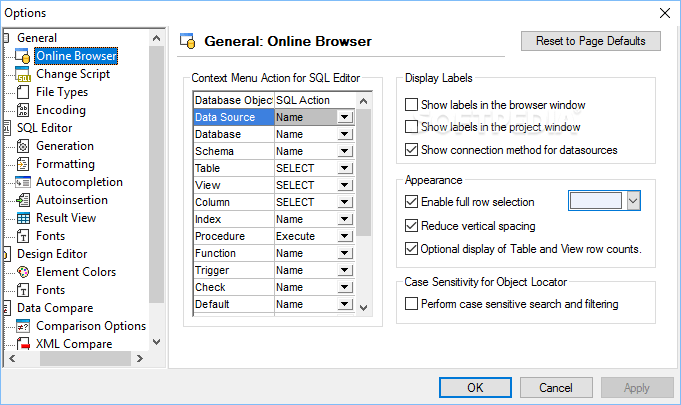
Task: Open the SQL Action dropdown for Table
Action: click(x=344, y=169)
